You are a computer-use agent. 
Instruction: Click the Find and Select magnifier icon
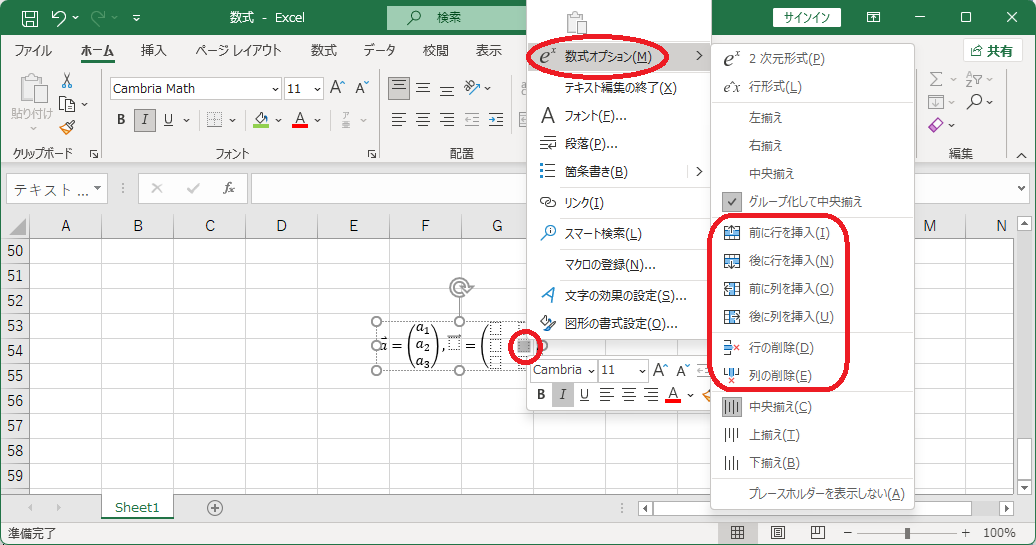tap(975, 102)
